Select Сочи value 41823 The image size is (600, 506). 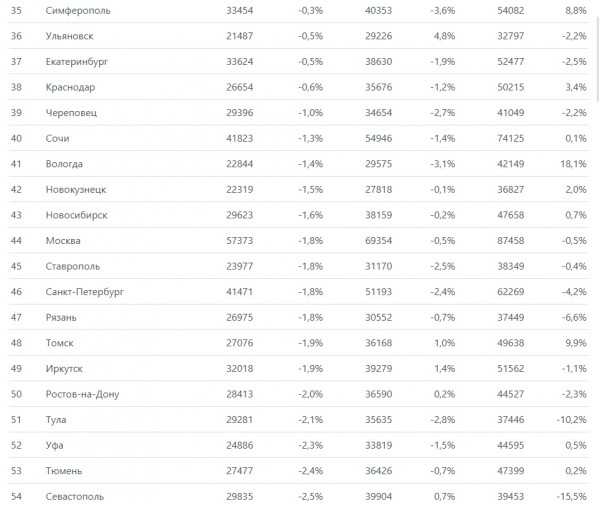coord(240,139)
